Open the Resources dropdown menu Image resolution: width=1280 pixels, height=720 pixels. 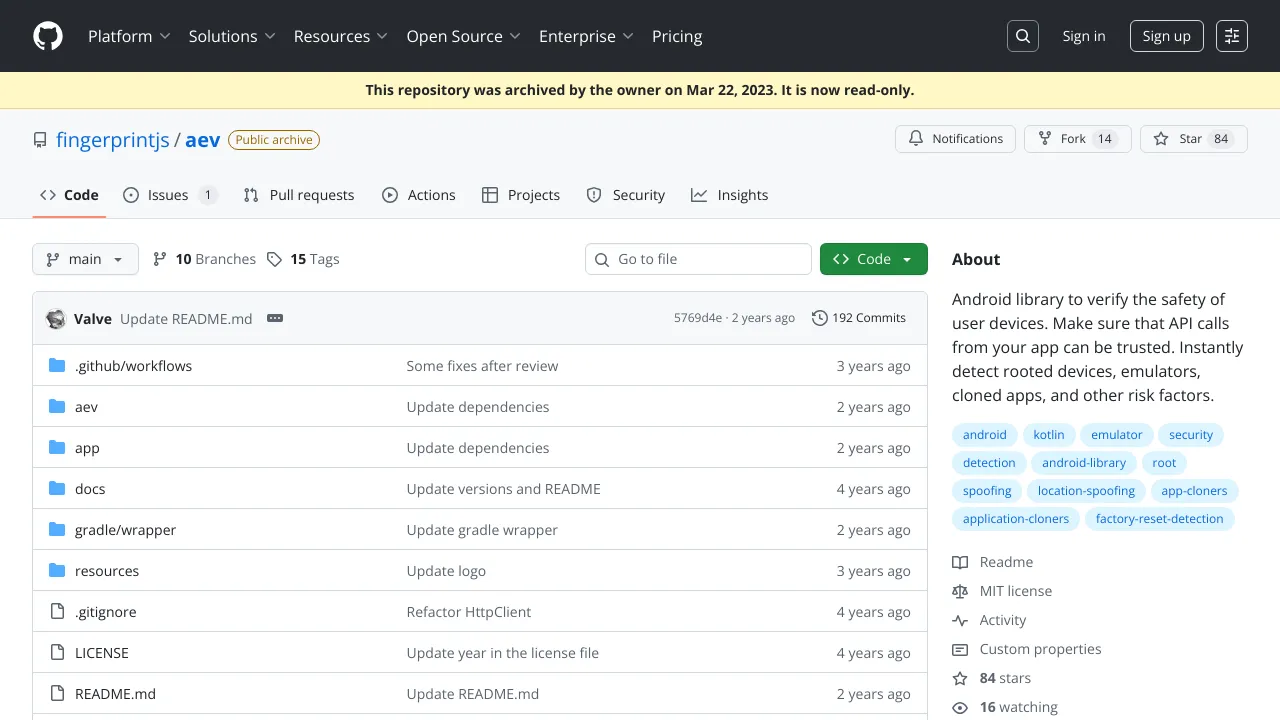(340, 36)
